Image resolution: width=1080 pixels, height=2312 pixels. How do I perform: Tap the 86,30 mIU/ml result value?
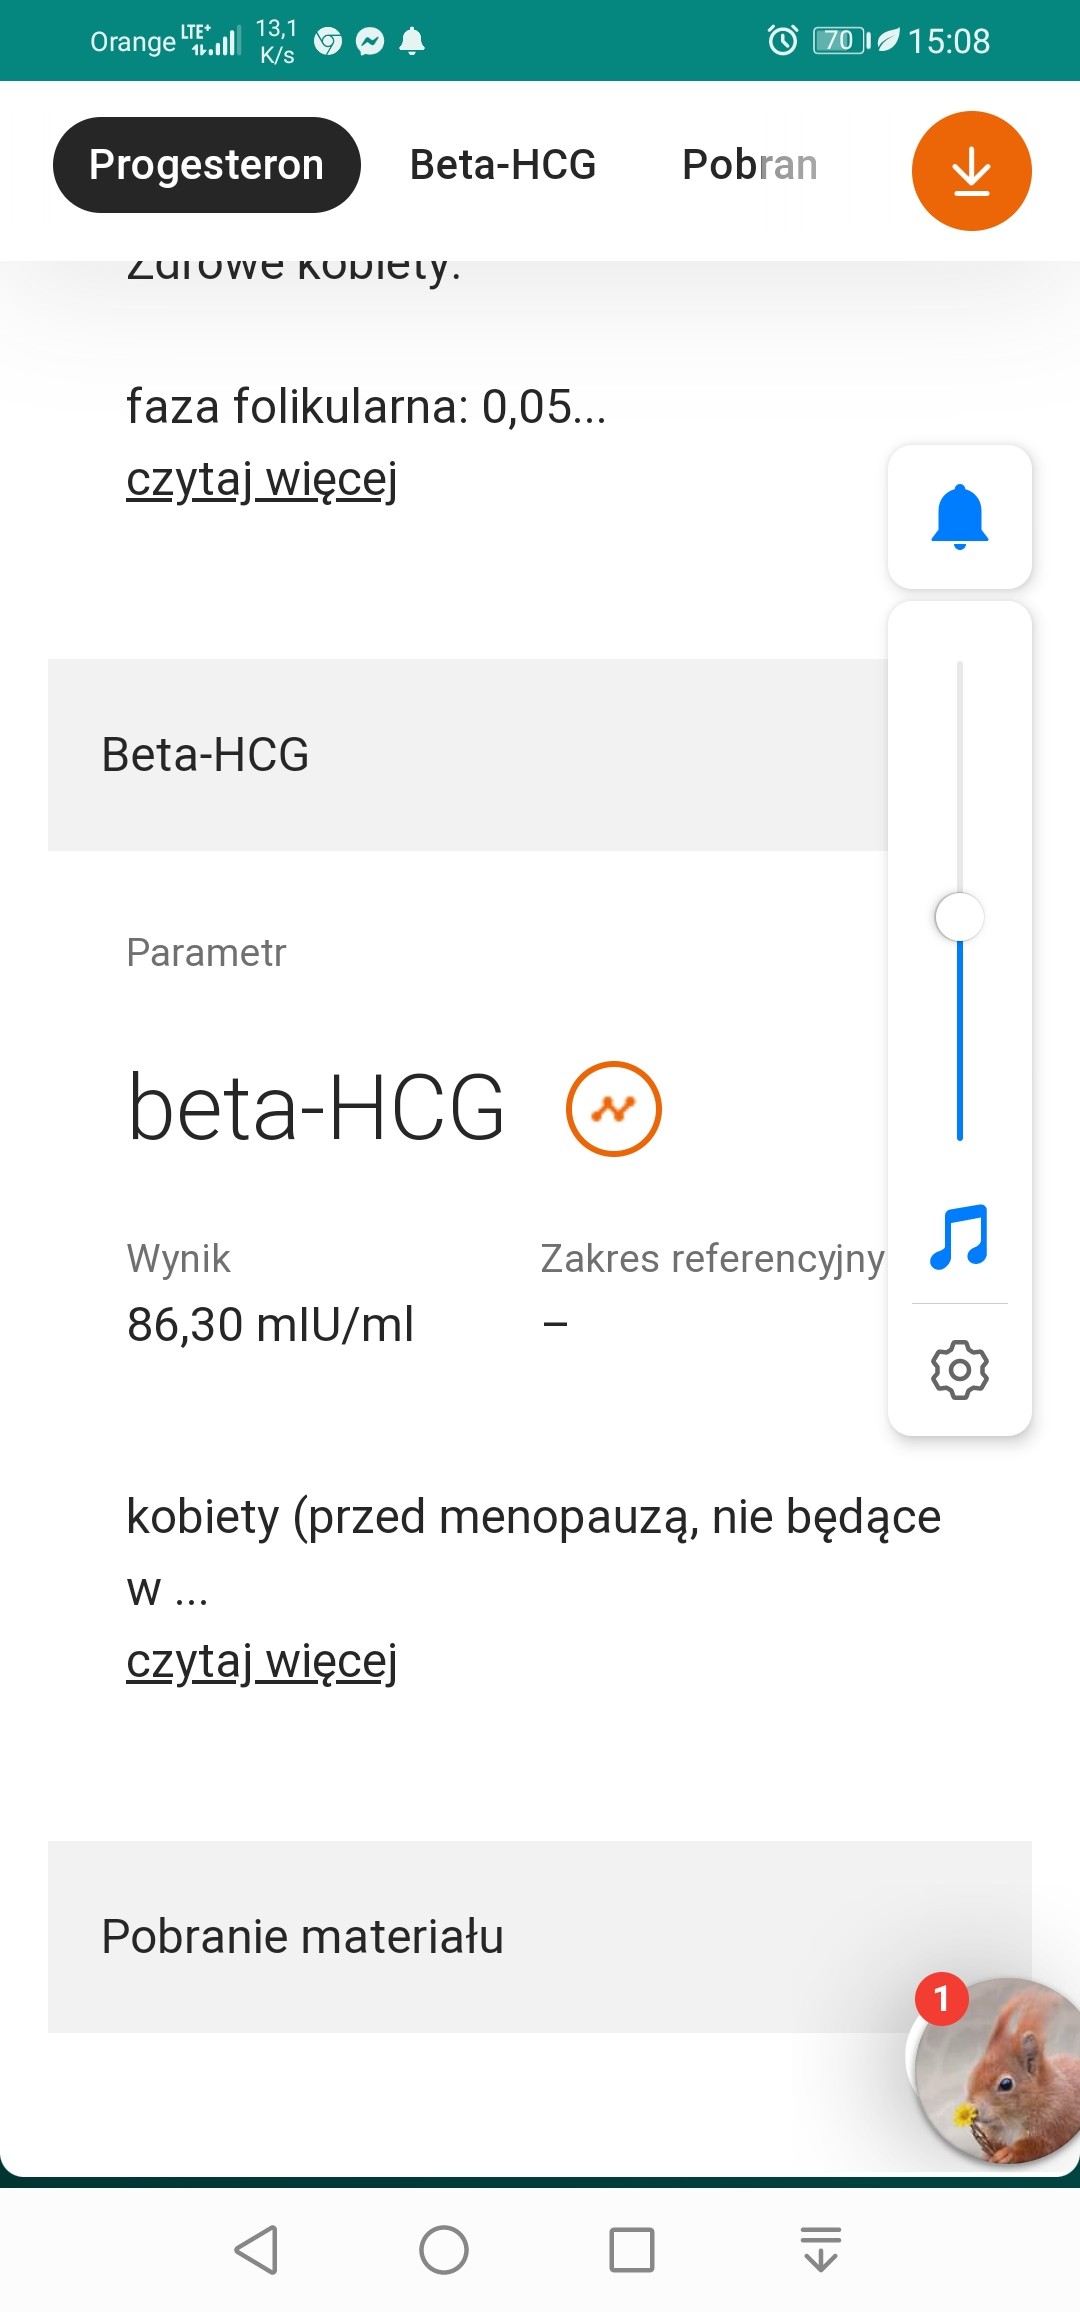[270, 1325]
